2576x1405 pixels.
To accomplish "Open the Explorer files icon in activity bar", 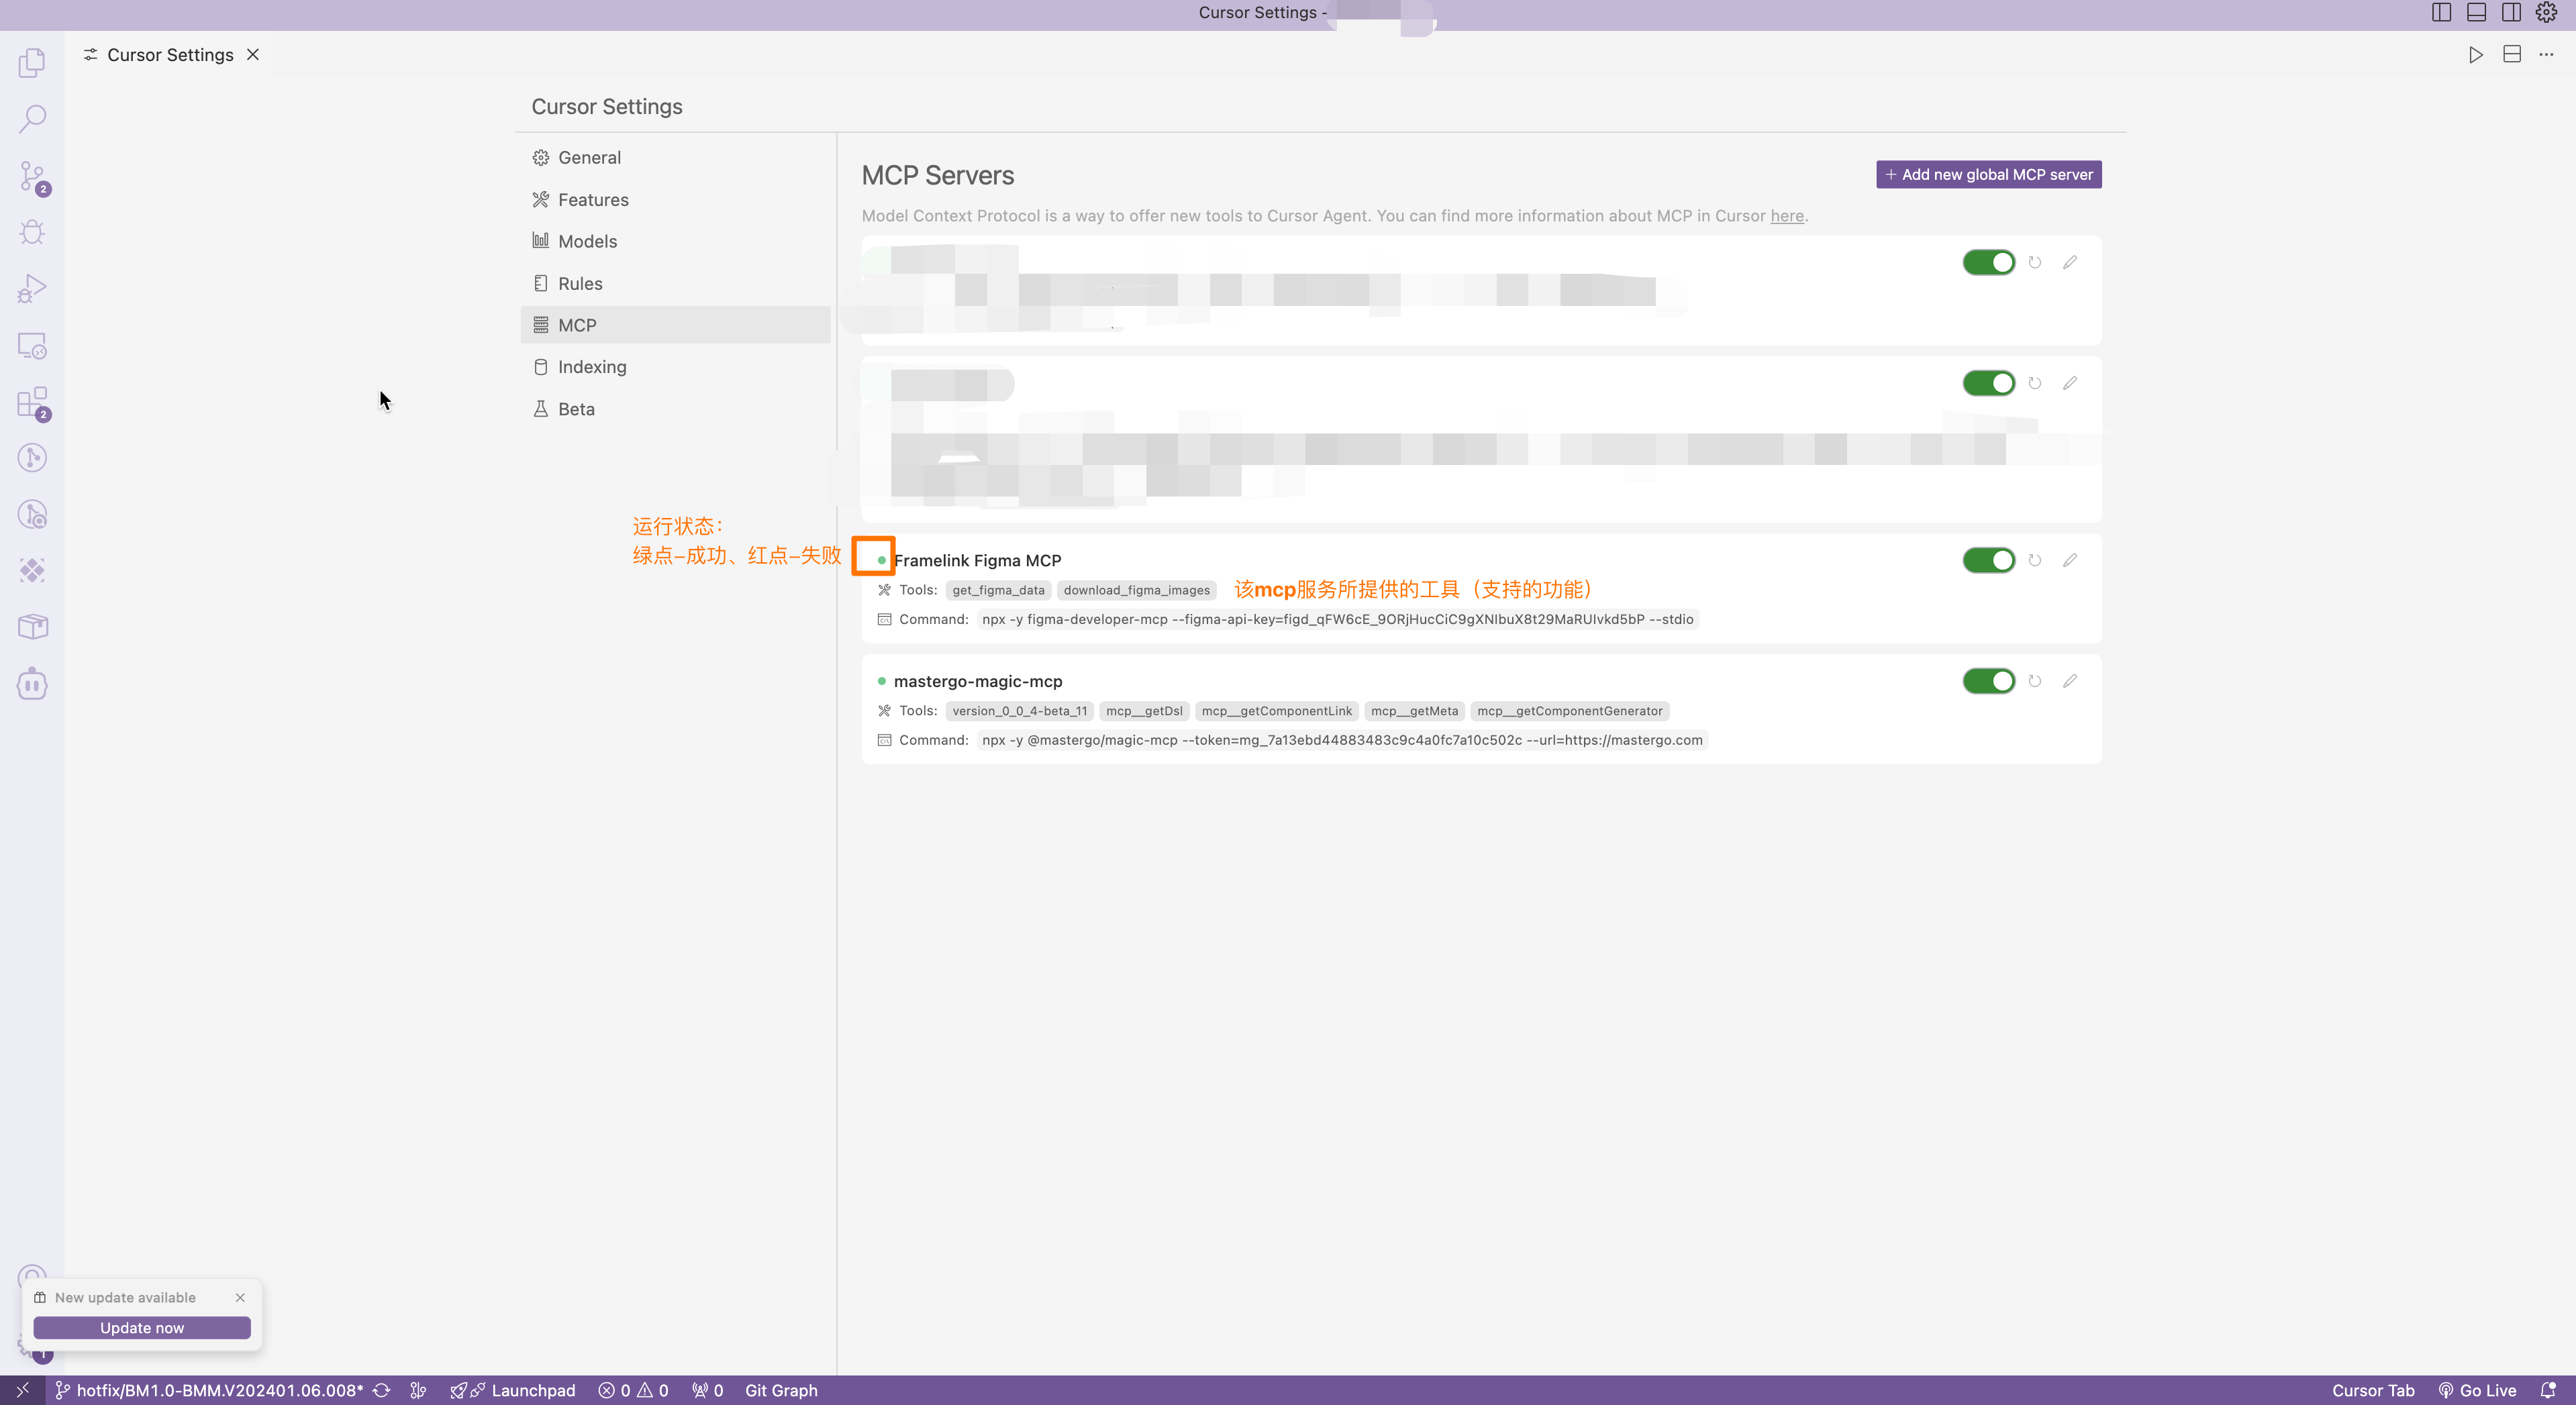I will click(32, 62).
